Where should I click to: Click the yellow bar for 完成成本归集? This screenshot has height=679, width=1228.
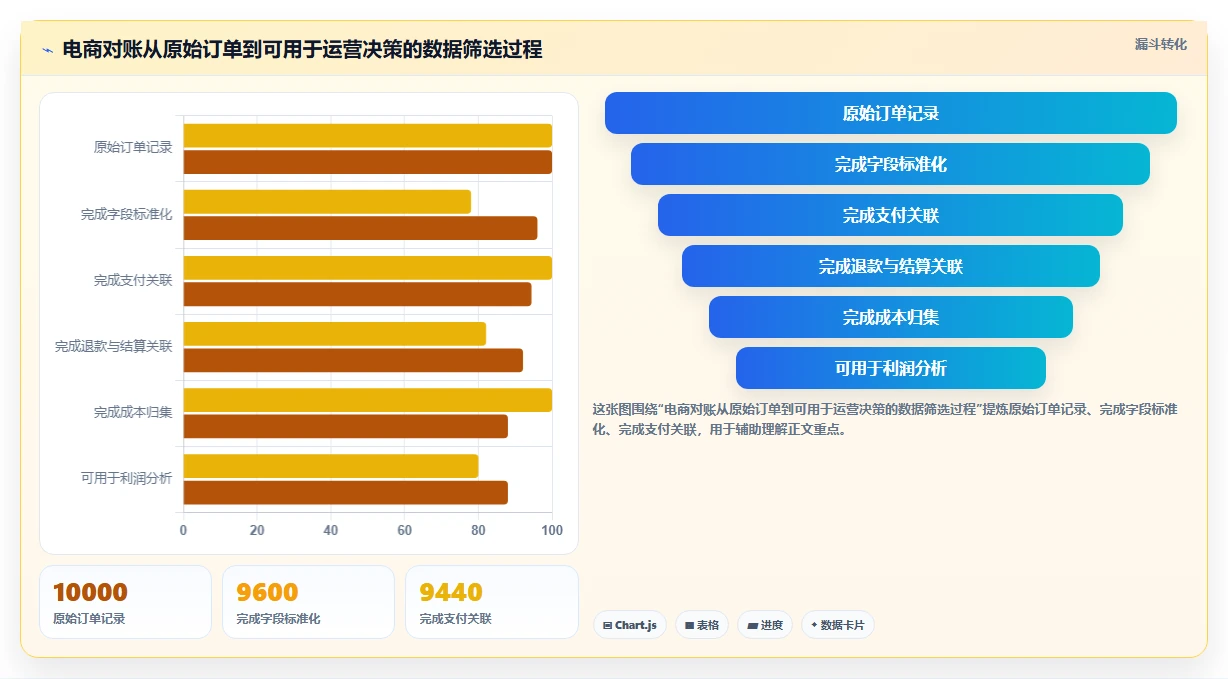coord(367,400)
